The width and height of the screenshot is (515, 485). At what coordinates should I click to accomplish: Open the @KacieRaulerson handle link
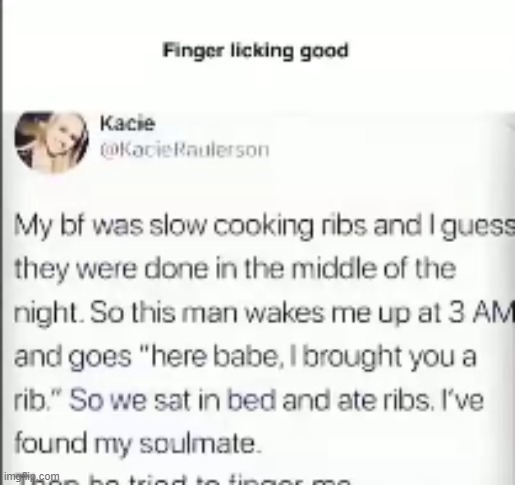[185, 150]
